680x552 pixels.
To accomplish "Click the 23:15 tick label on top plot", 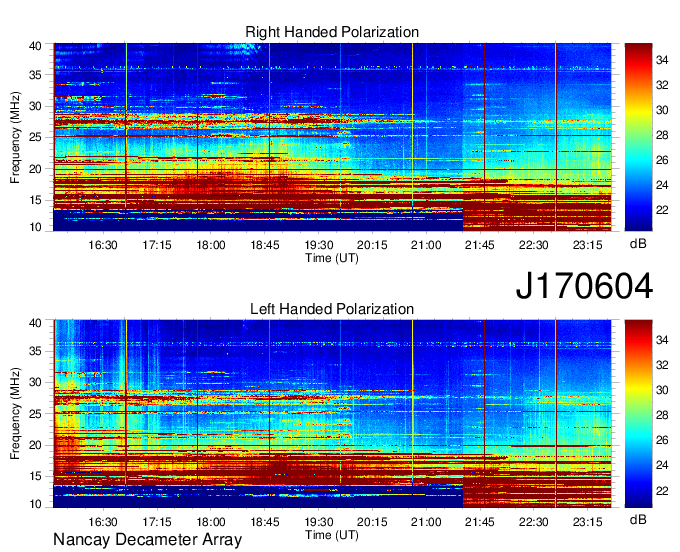I will click(588, 245).
